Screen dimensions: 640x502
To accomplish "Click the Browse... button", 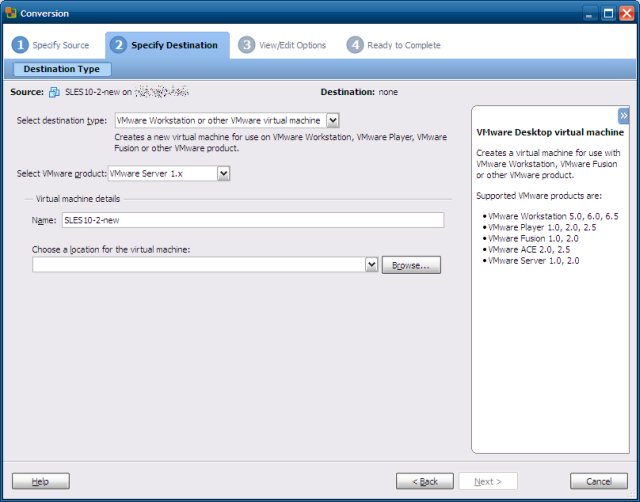I will 411,265.
